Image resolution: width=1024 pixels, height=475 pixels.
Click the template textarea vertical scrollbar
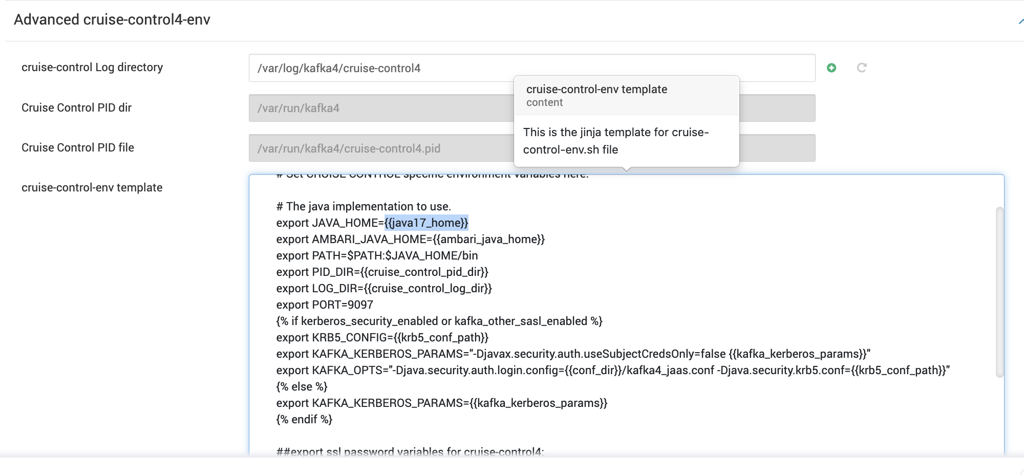[x=999, y=292]
